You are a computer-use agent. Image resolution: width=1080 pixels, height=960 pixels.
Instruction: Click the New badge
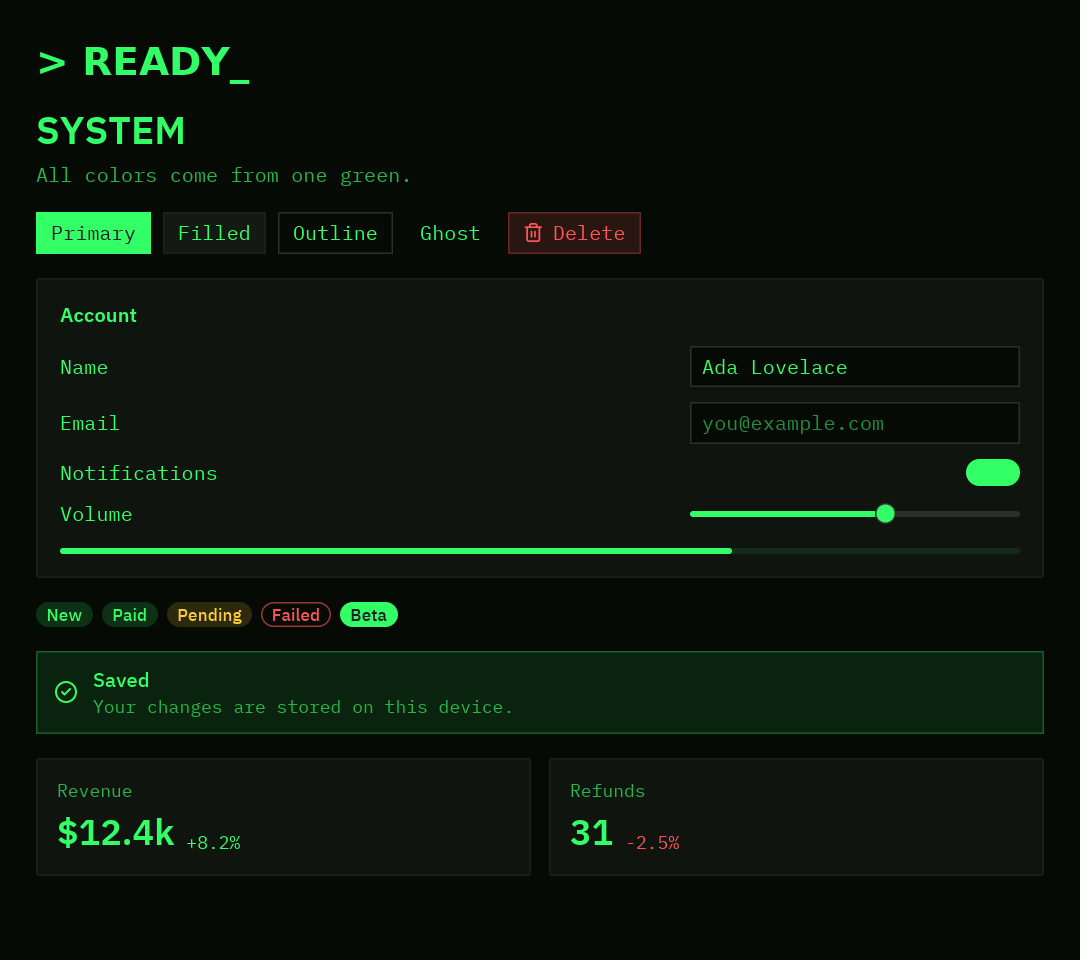coord(64,615)
